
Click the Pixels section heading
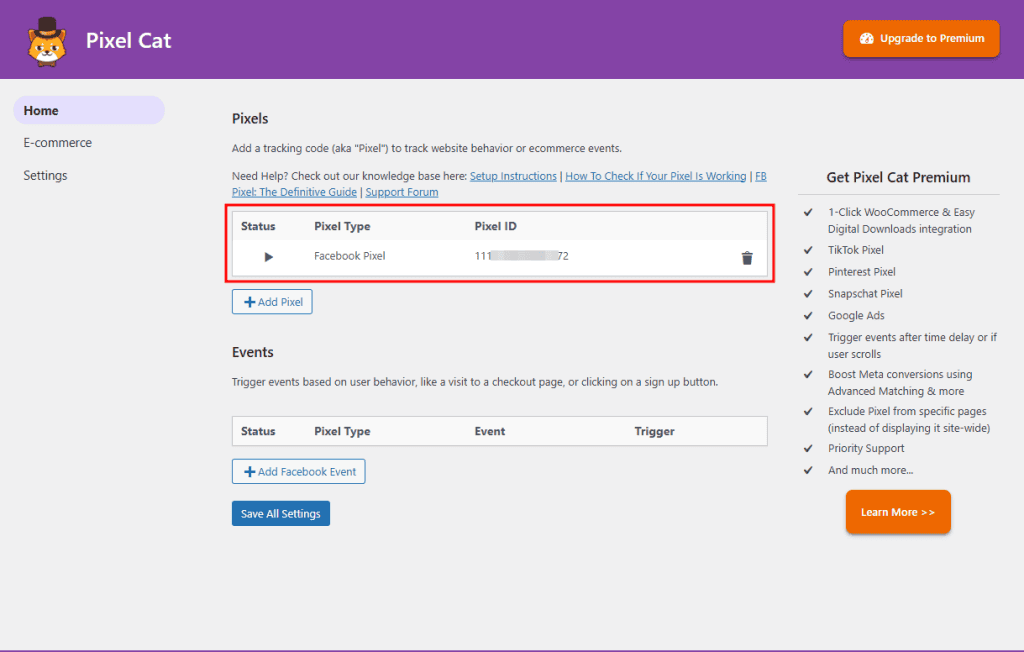[250, 119]
